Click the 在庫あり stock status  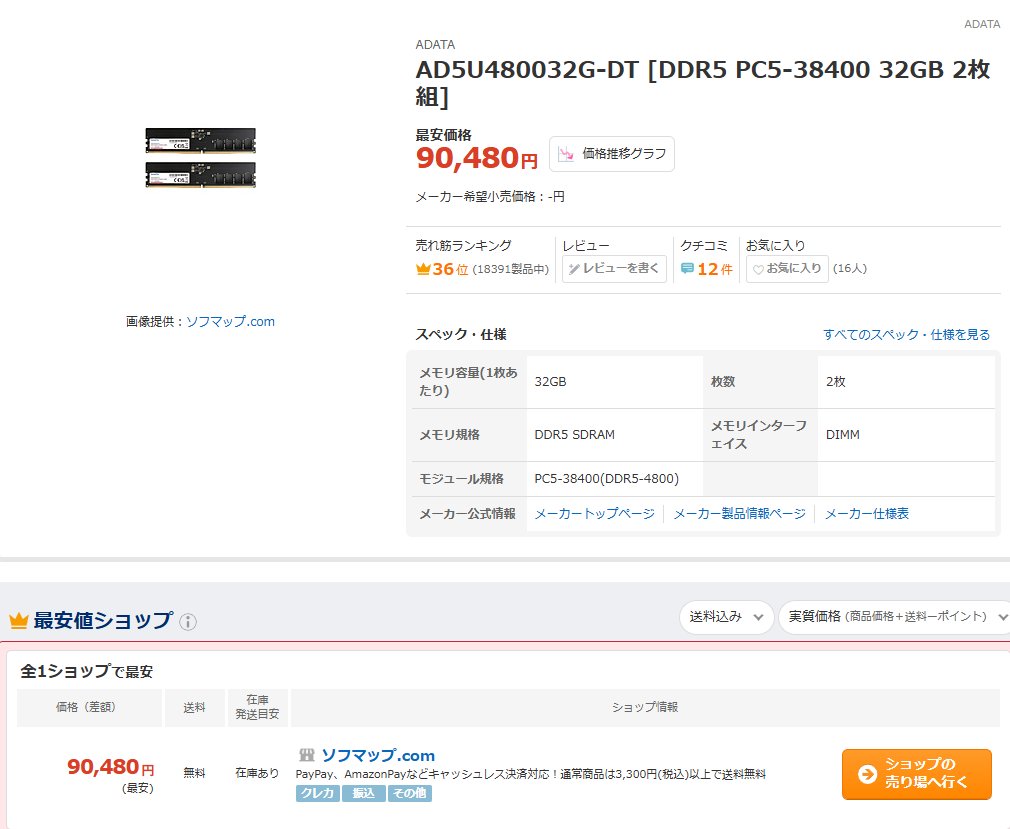(257, 772)
